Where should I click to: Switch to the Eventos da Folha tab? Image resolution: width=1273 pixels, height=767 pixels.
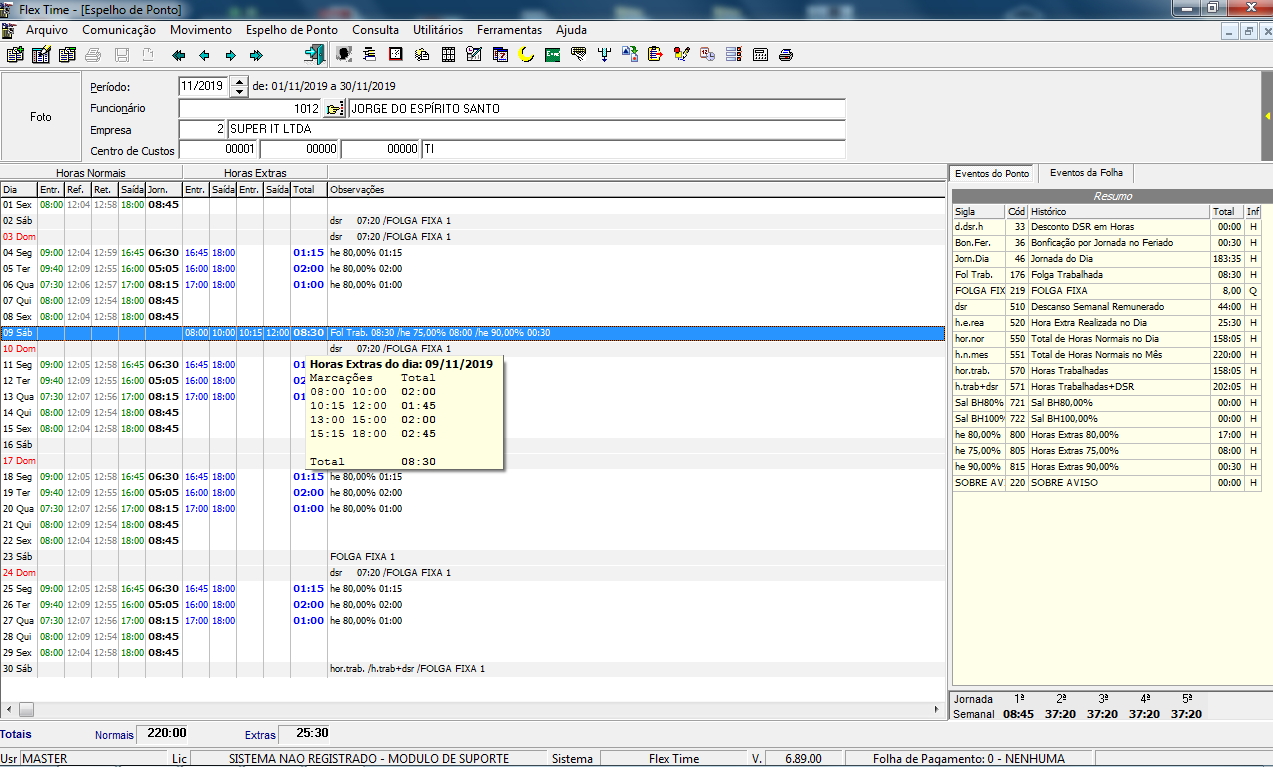tap(1086, 173)
